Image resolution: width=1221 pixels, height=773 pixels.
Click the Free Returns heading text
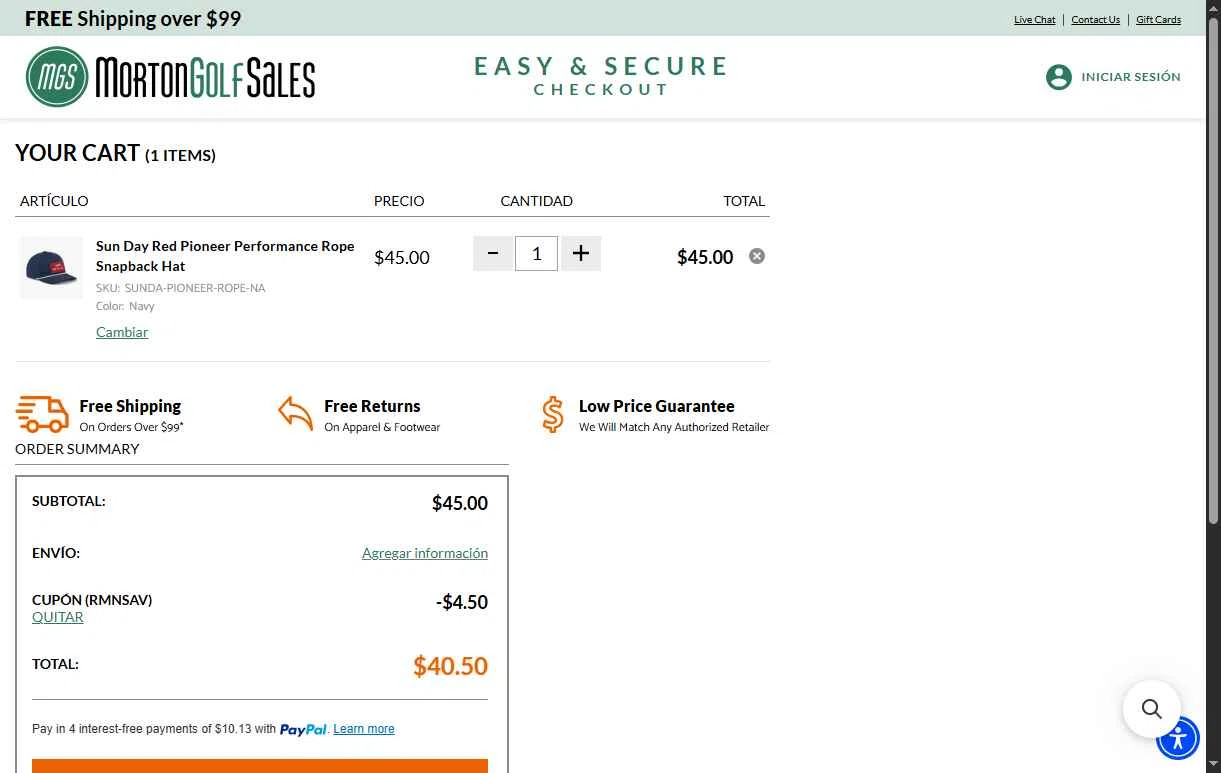click(x=372, y=406)
